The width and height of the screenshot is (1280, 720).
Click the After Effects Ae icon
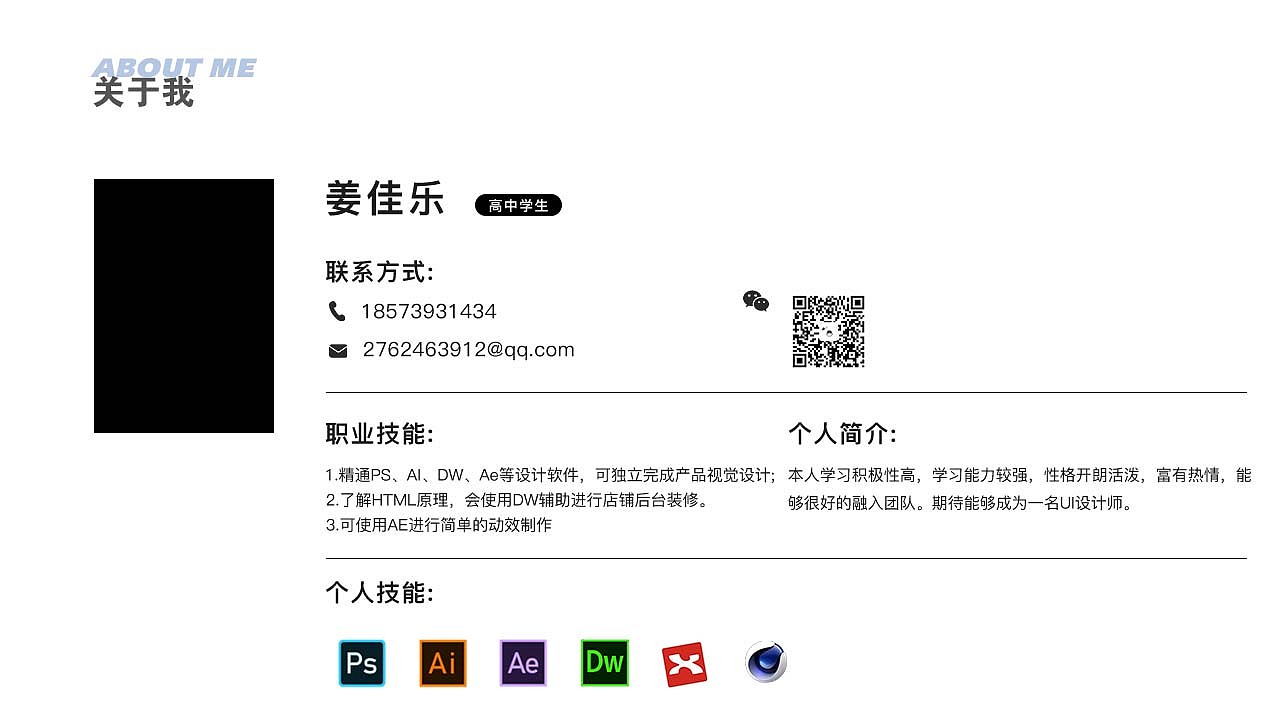[523, 663]
